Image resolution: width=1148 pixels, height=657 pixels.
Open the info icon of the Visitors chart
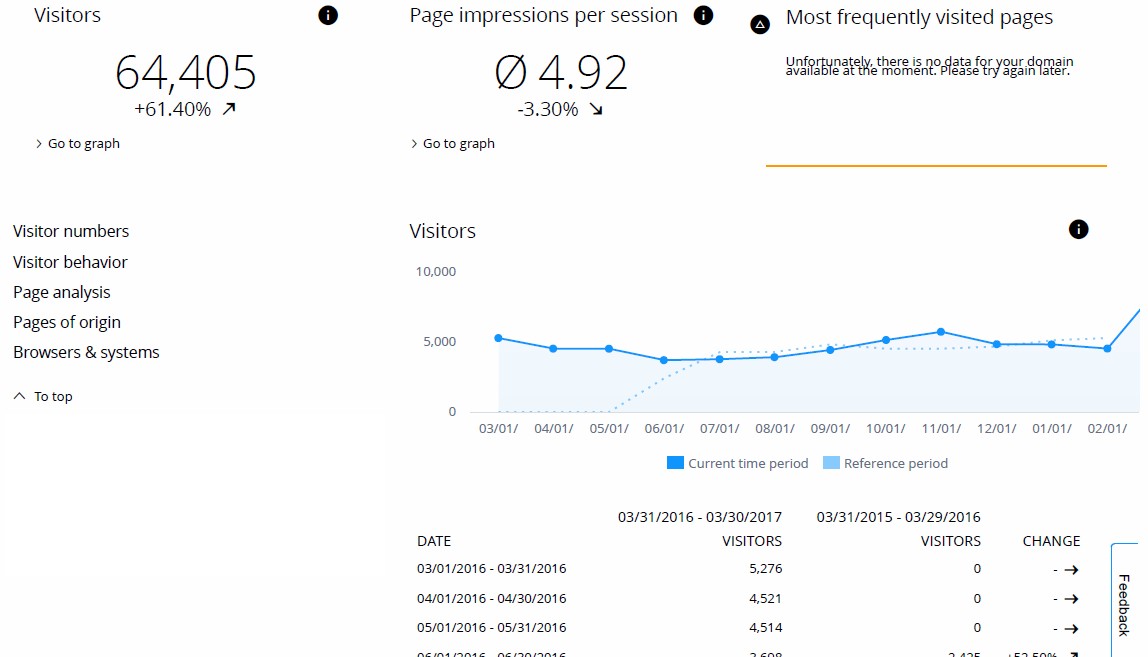(1078, 229)
